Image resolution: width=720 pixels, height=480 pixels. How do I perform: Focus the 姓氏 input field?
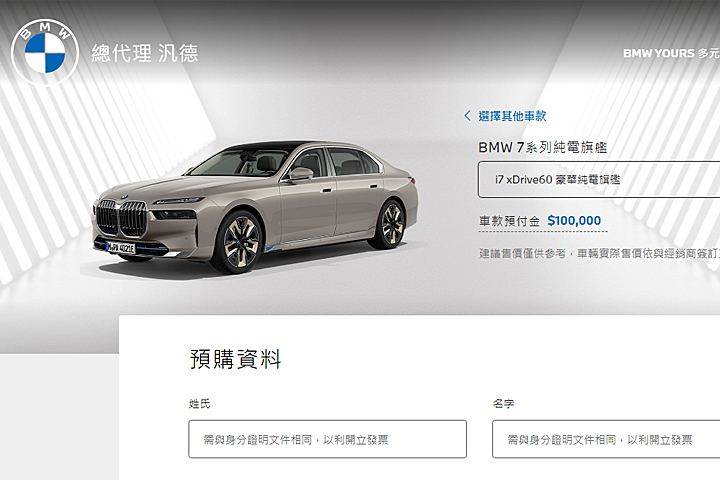pyautogui.click(x=327, y=439)
